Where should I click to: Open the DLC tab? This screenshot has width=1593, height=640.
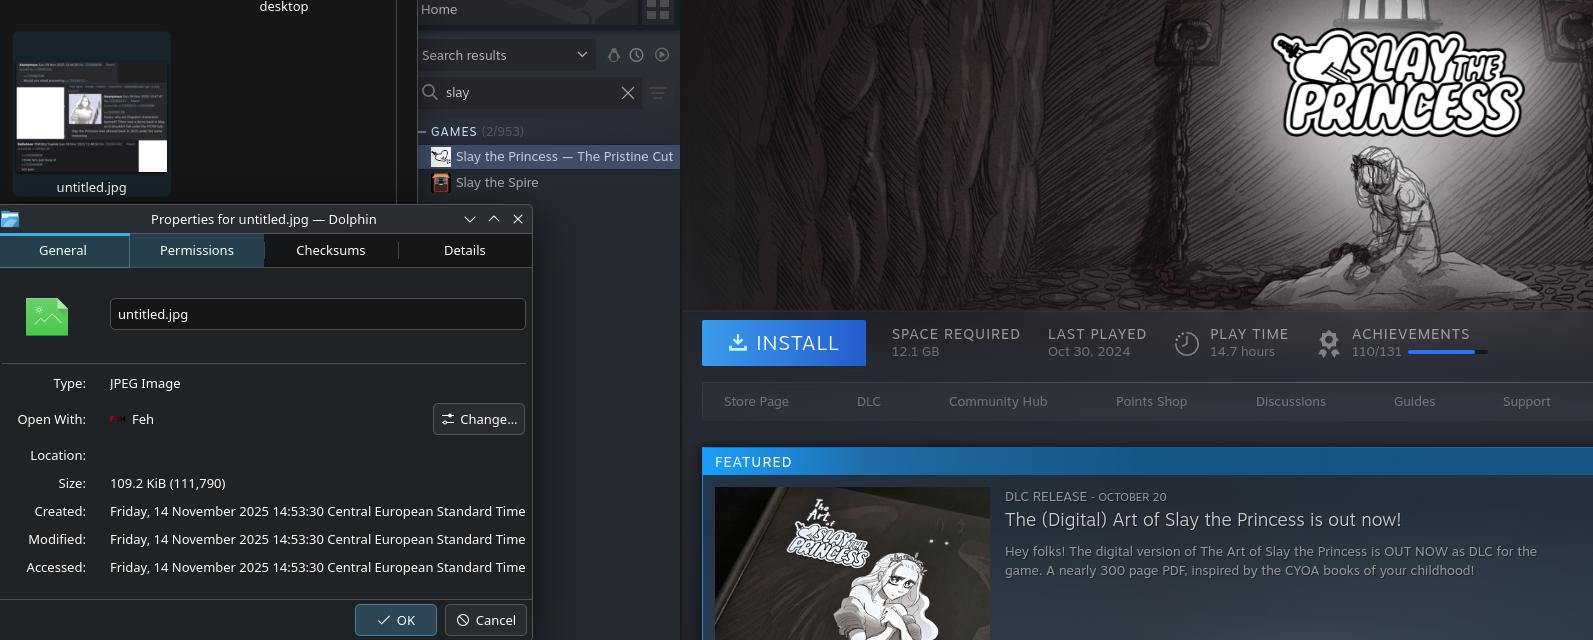point(869,402)
